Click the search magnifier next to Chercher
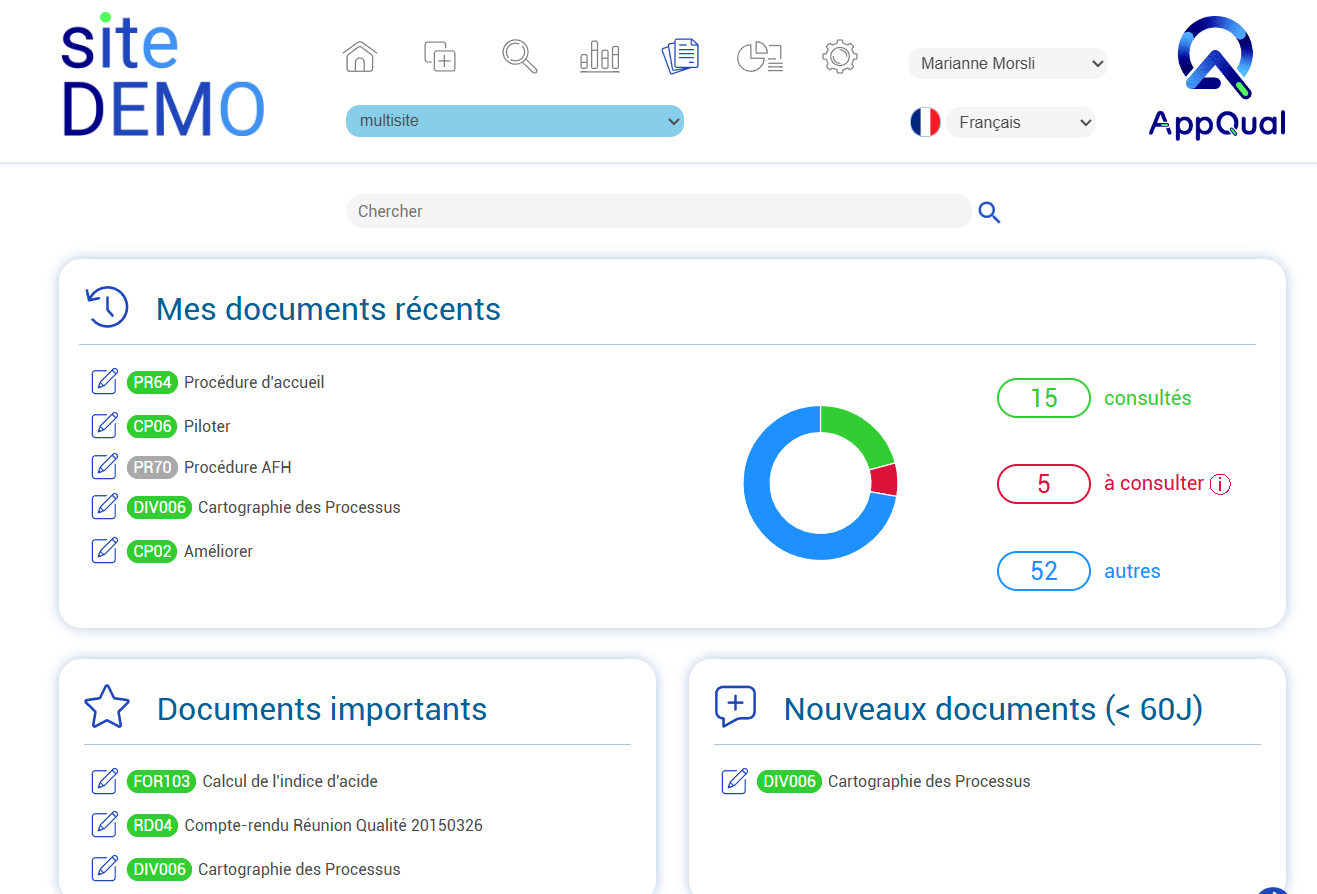Viewport: 1317px width, 894px height. click(989, 212)
